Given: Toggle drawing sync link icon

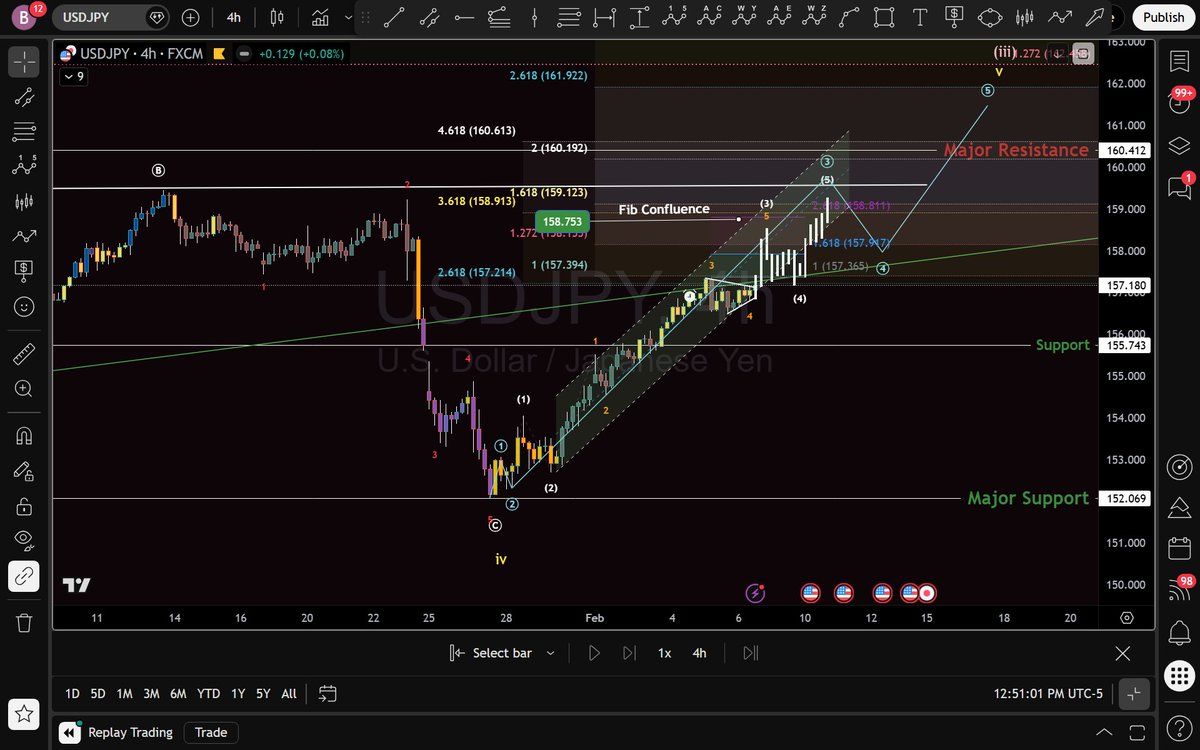Looking at the screenshot, I should tap(25, 575).
